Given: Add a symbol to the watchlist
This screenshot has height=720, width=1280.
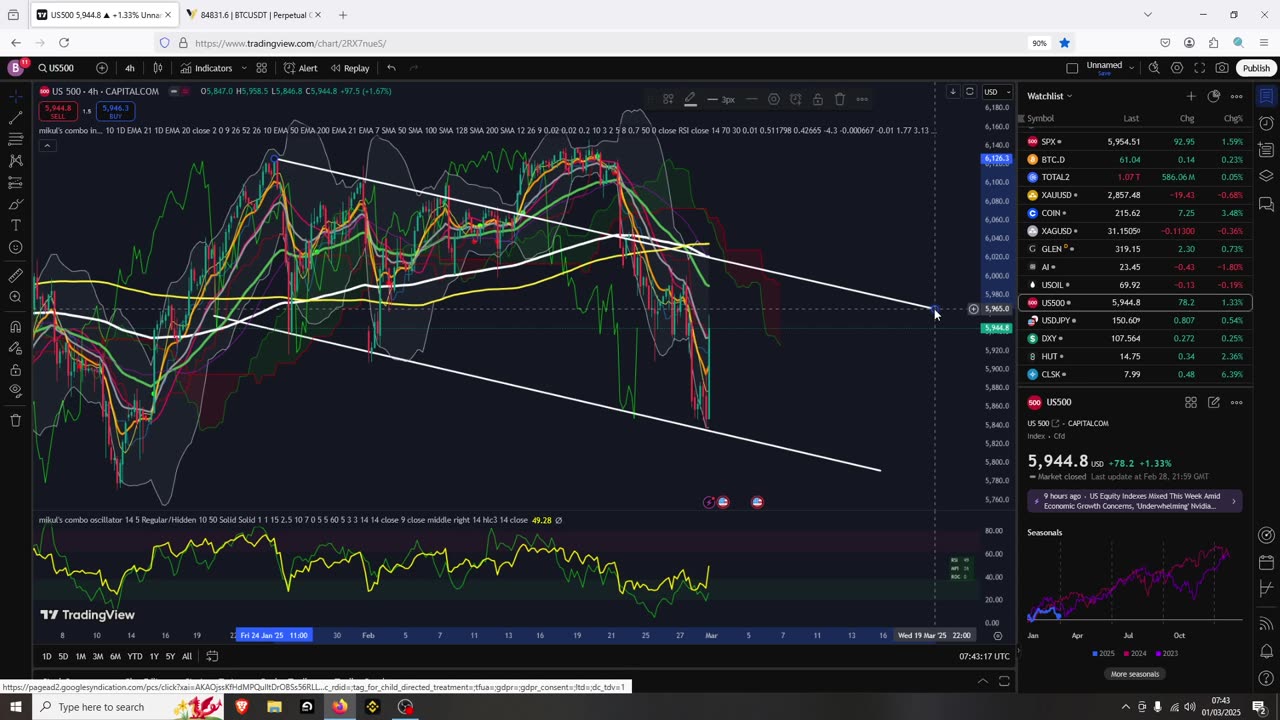Looking at the screenshot, I should pos(1190,96).
